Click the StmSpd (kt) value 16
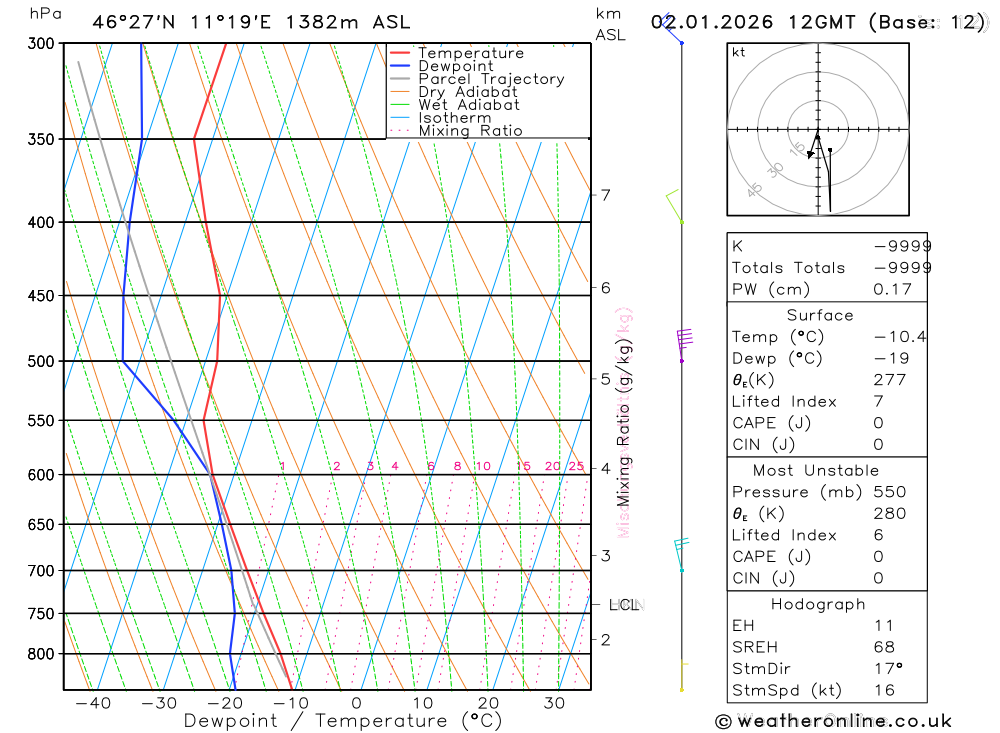 coord(885,691)
